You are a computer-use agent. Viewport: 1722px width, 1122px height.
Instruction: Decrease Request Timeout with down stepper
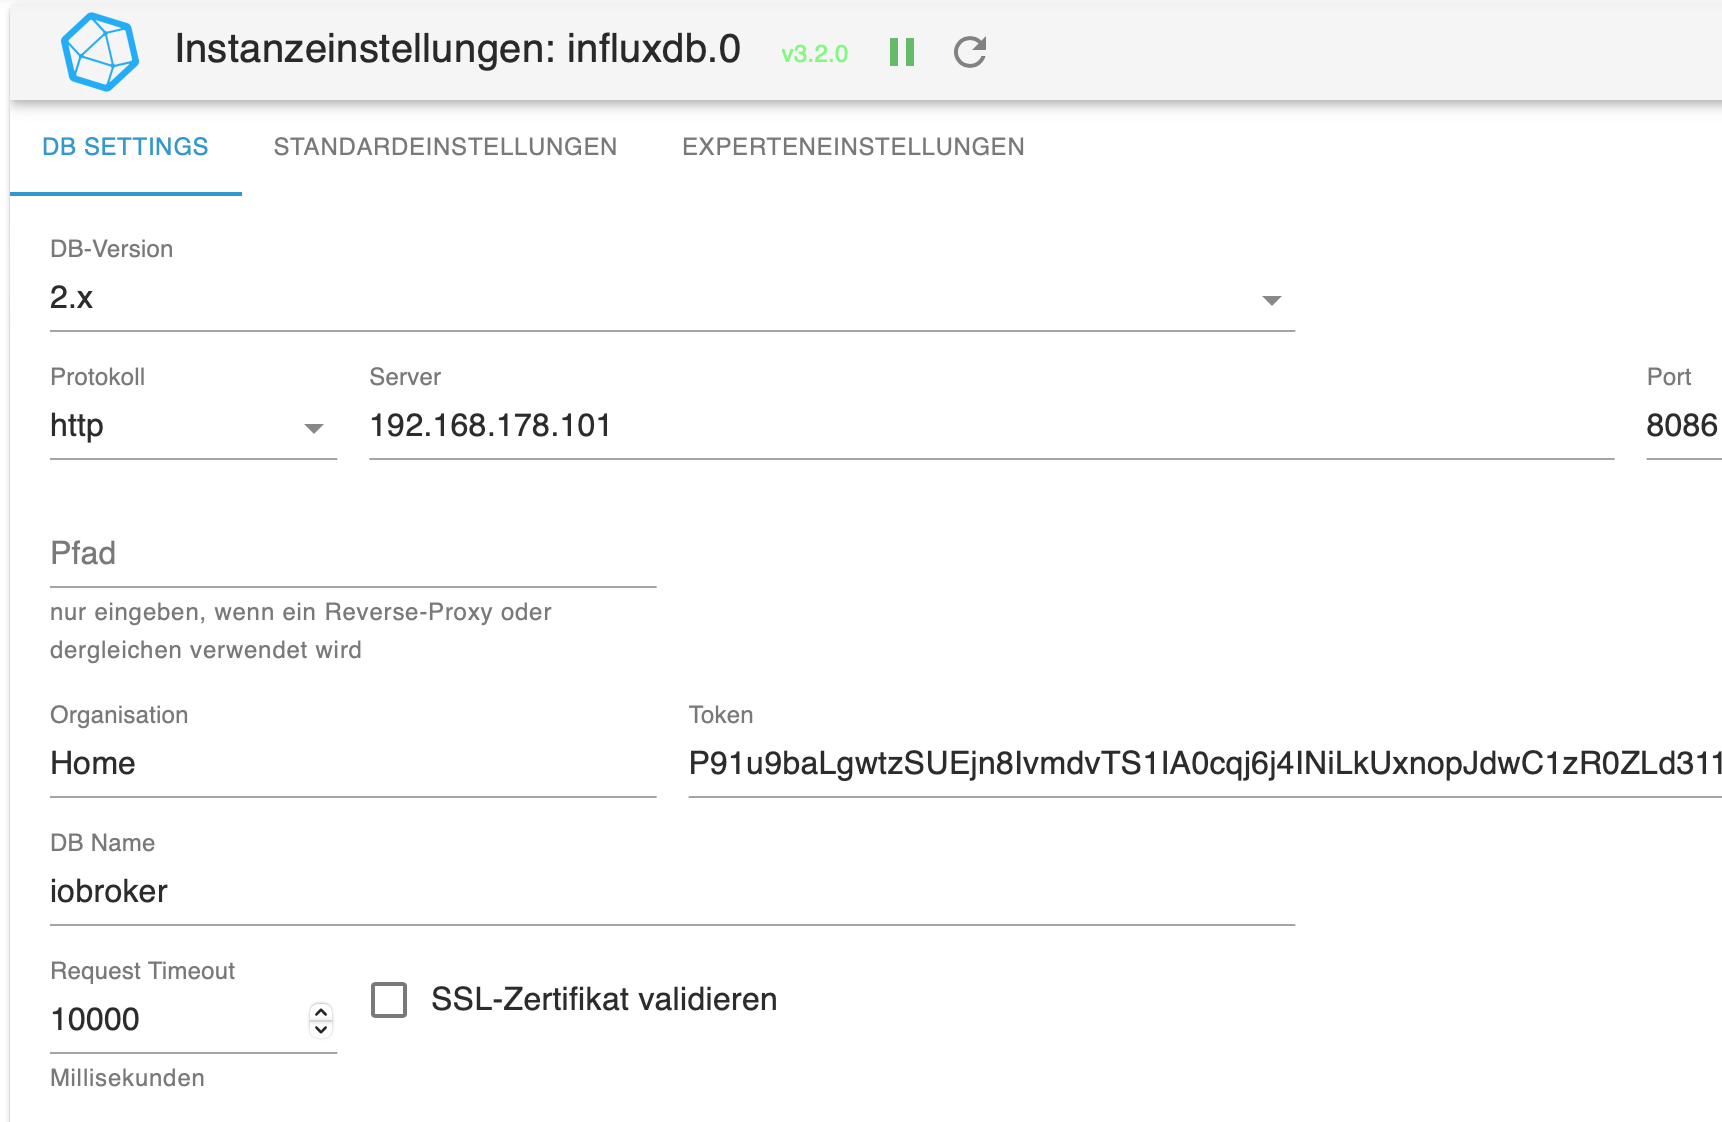coord(321,1029)
